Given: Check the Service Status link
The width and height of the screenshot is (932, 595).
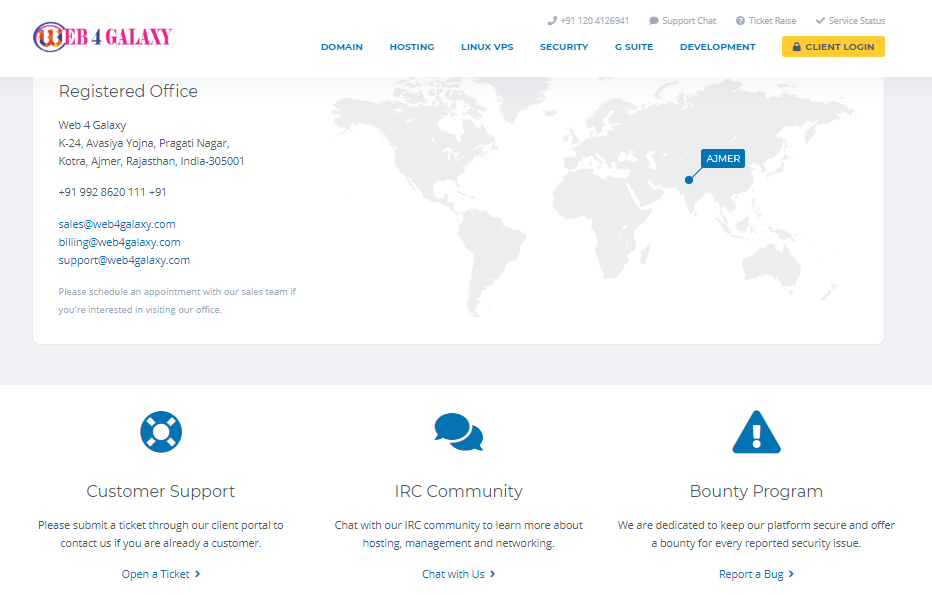Looking at the screenshot, I should [x=851, y=21].
